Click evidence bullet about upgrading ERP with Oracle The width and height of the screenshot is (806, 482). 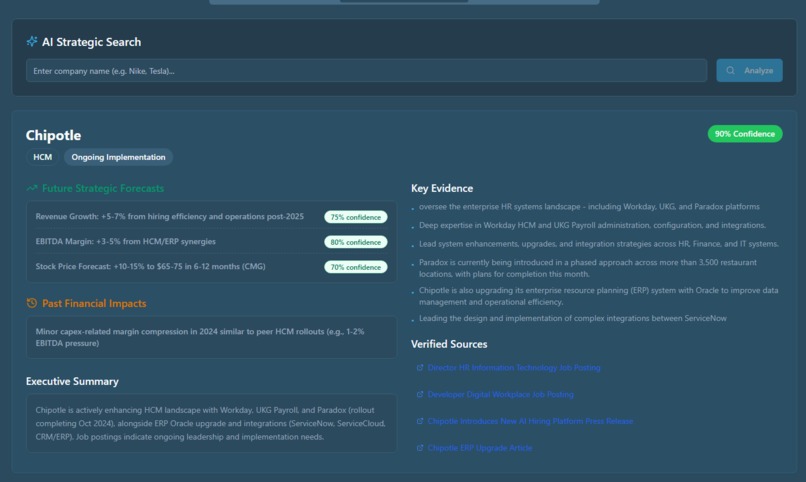click(x=598, y=296)
